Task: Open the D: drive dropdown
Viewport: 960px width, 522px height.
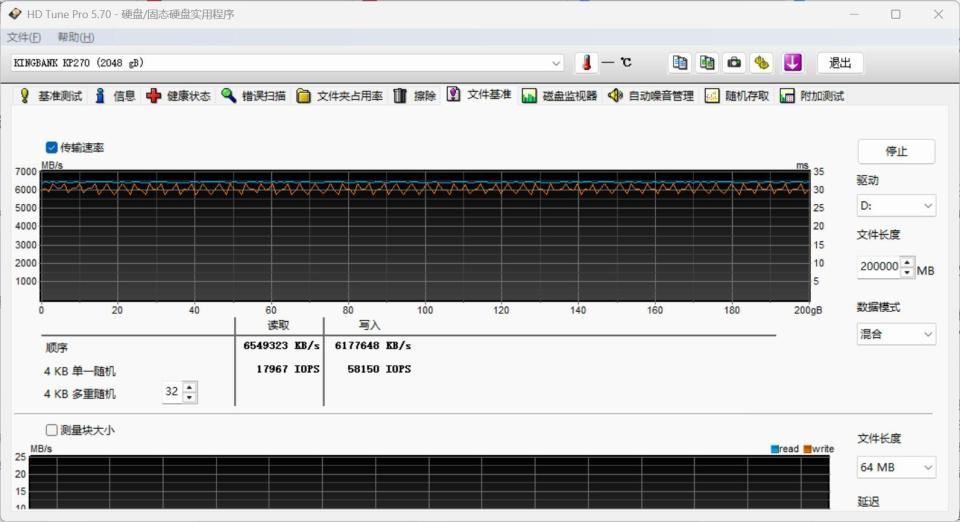Action: pos(896,206)
